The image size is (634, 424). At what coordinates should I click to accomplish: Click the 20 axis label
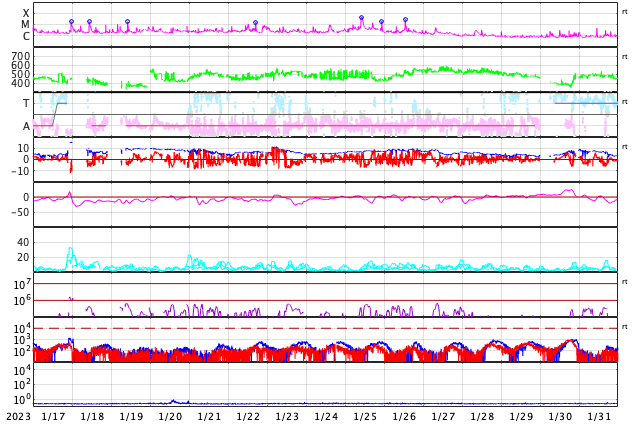[x=23, y=257]
